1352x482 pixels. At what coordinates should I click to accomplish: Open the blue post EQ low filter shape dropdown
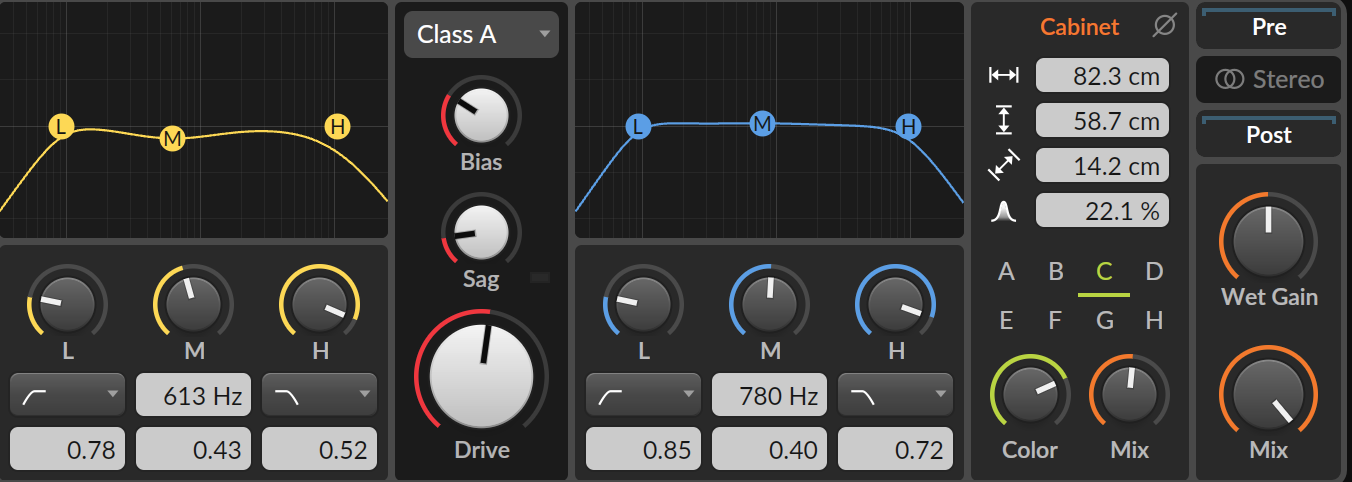(x=643, y=395)
